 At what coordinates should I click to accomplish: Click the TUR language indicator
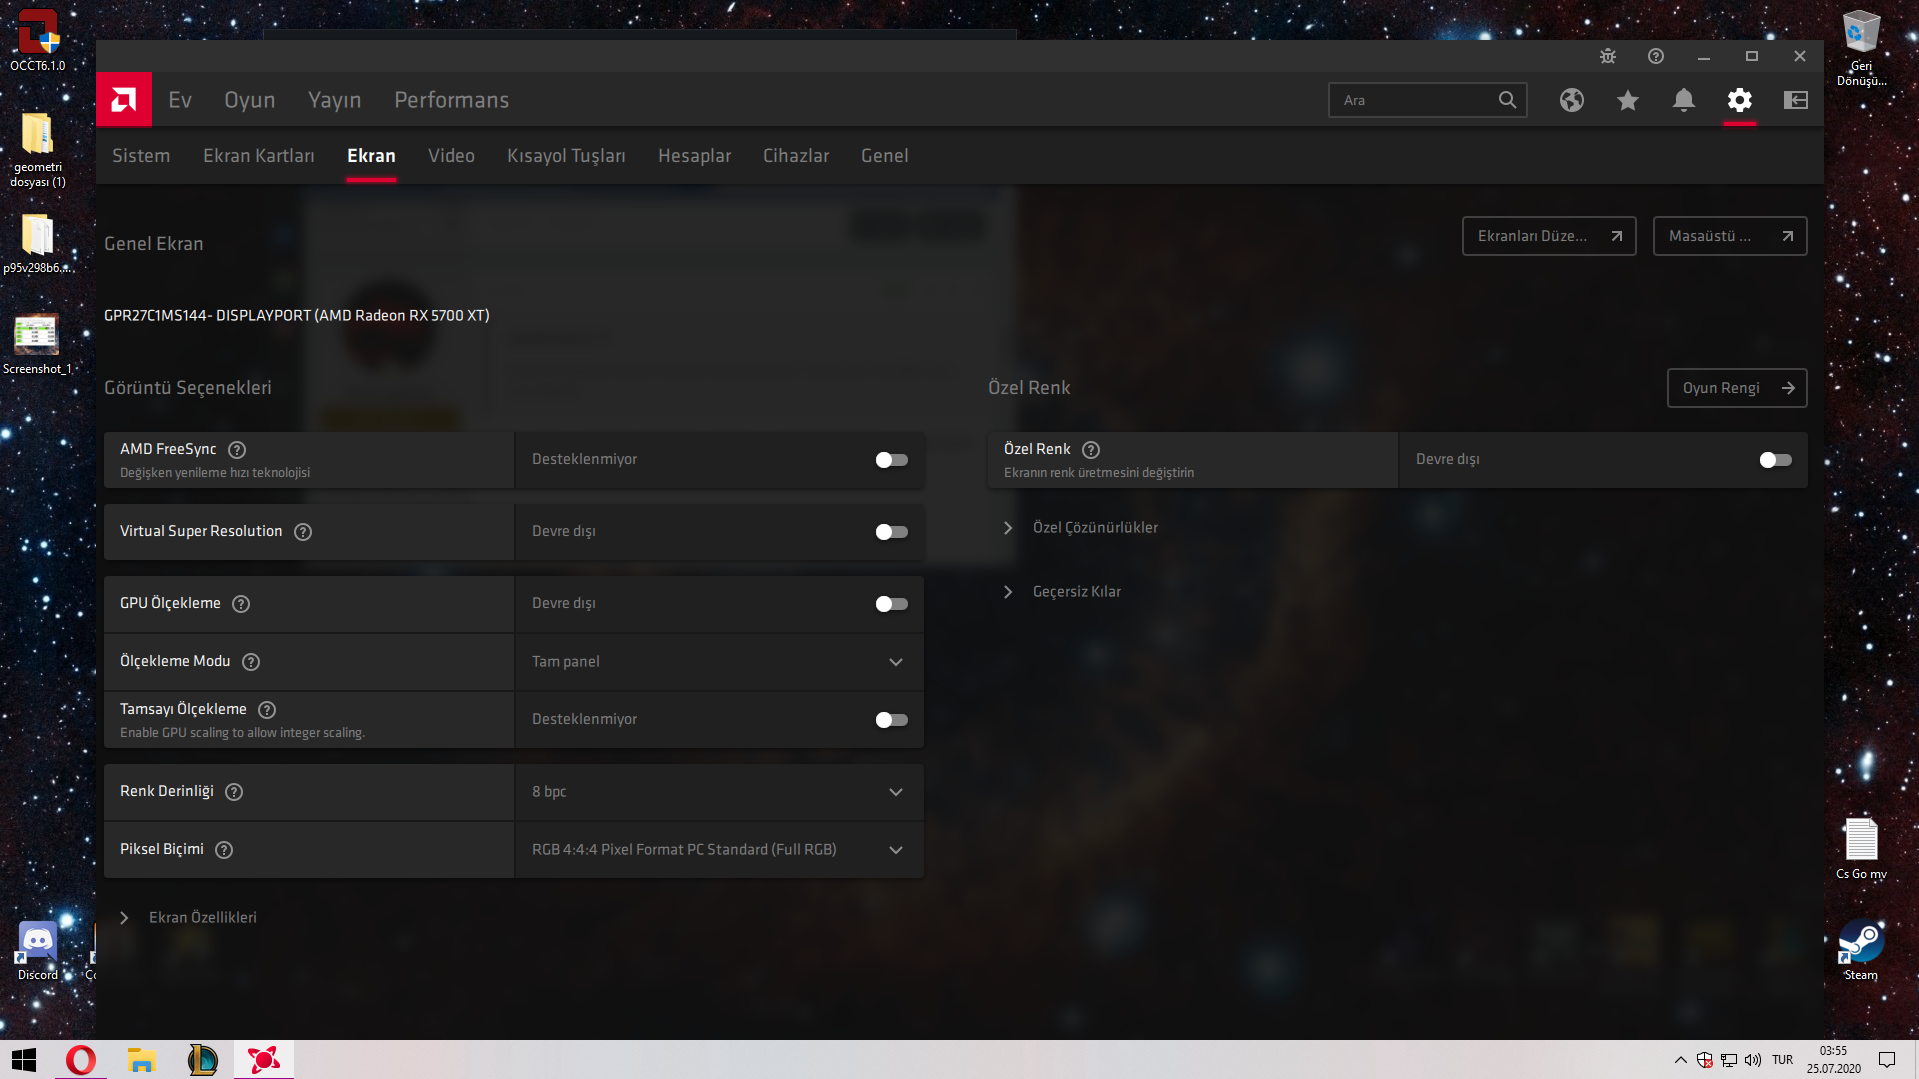(x=1782, y=1060)
